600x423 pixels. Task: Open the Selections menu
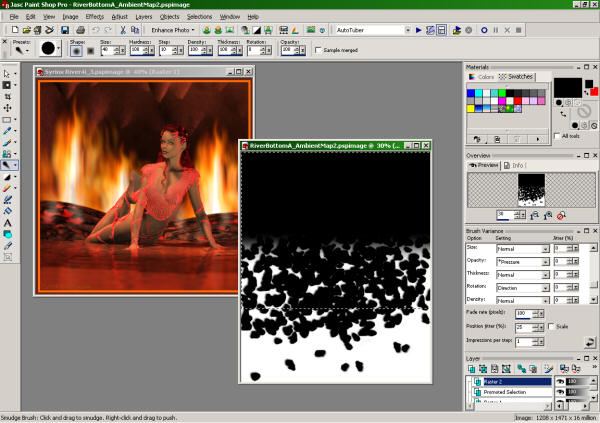coord(199,16)
